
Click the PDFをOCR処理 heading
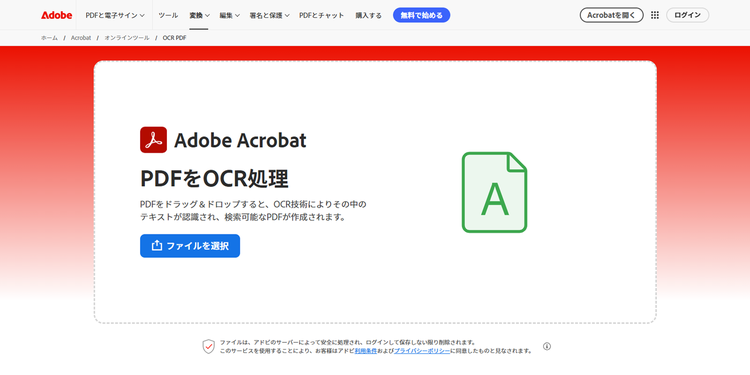214,179
